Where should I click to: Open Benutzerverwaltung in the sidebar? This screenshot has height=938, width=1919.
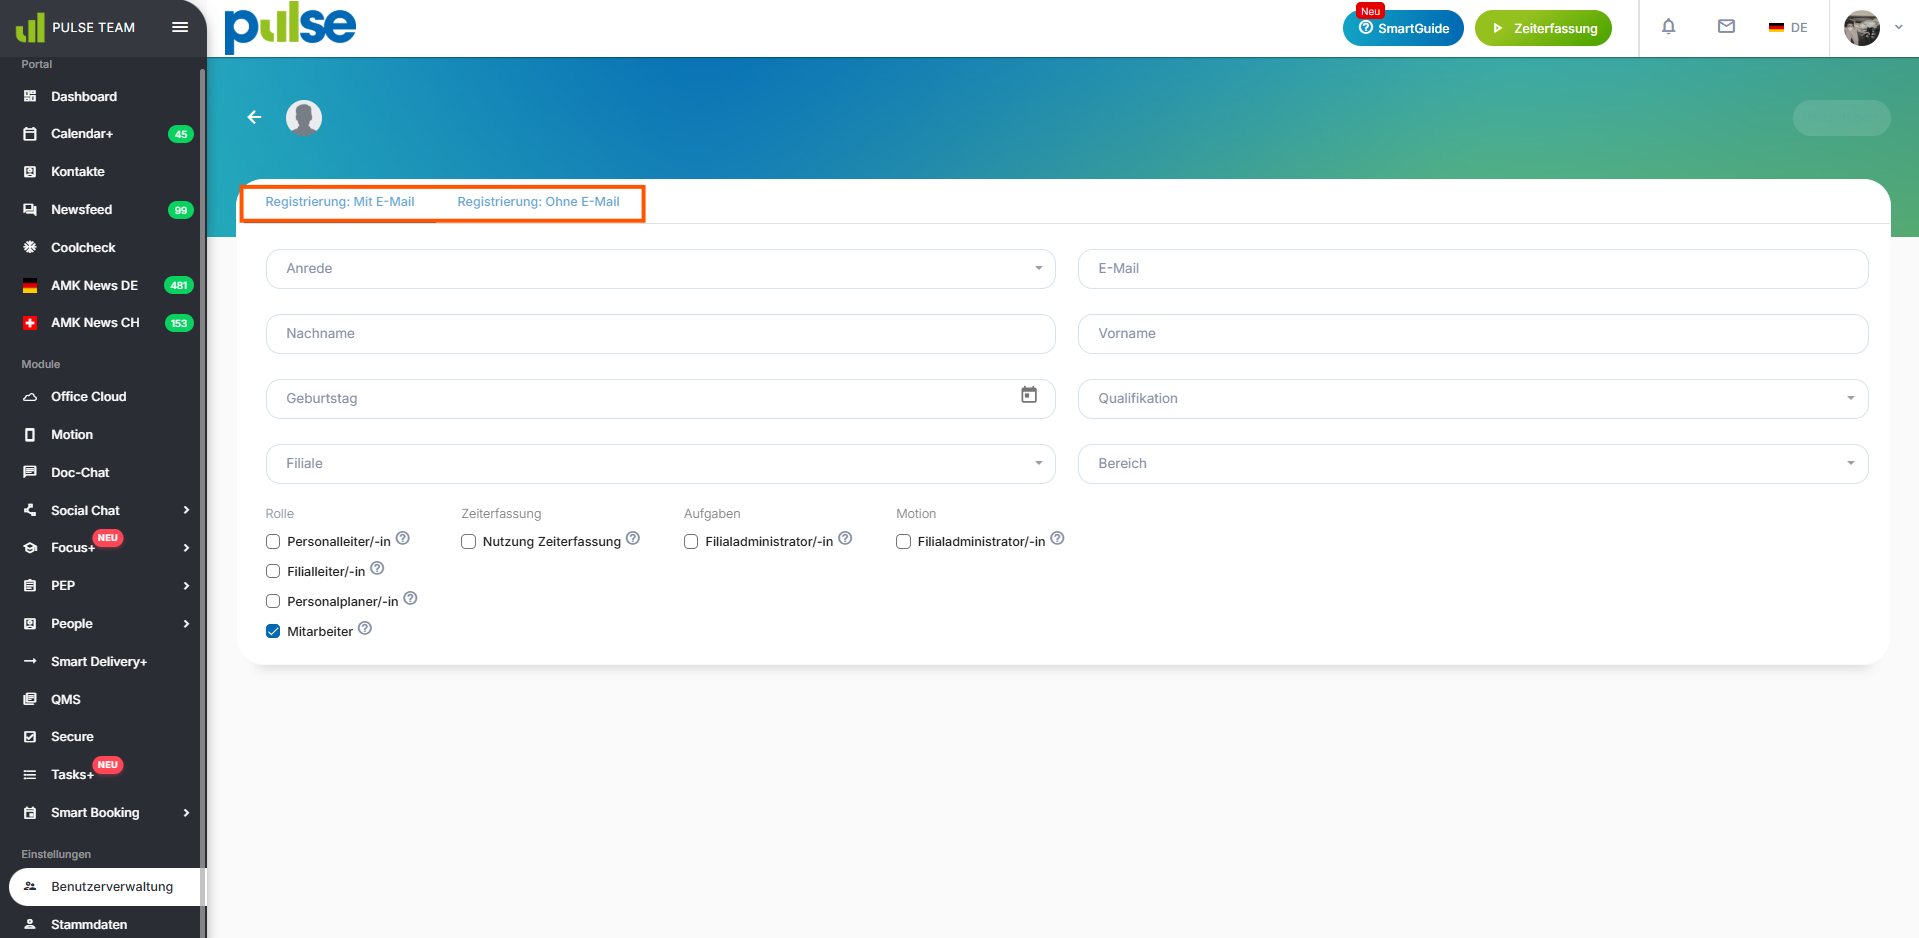tap(104, 887)
